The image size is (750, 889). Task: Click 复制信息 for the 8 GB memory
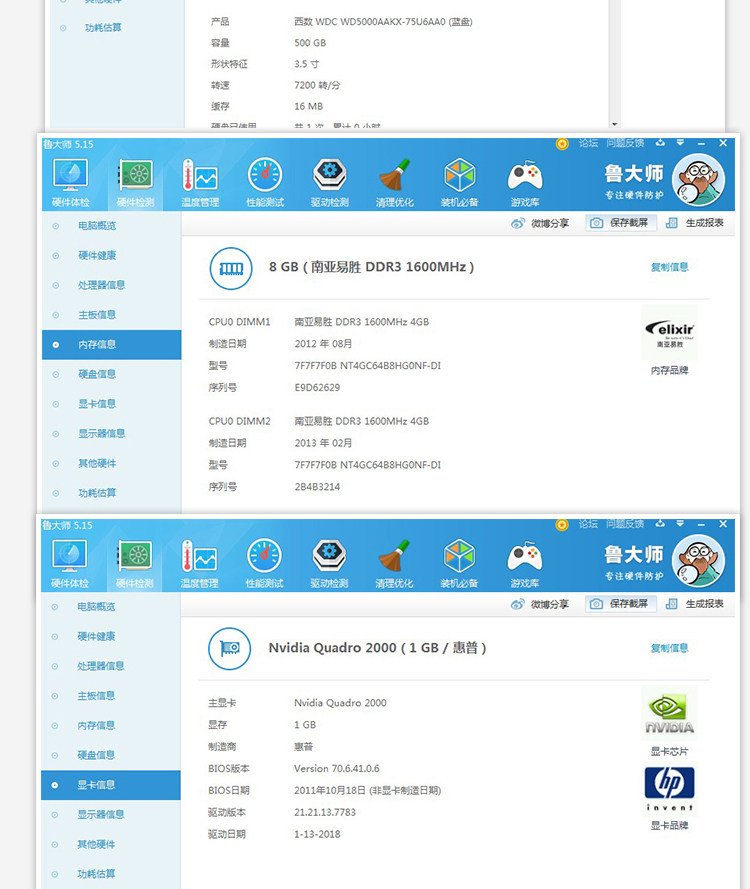[x=670, y=267]
